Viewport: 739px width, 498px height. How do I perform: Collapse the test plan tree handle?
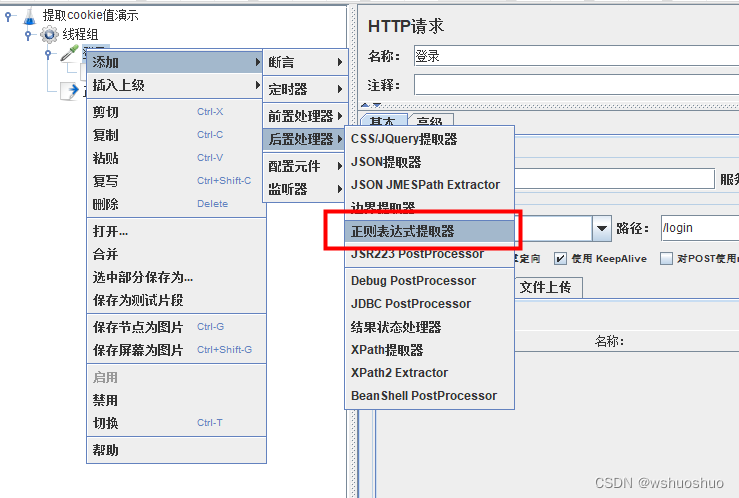click(8, 16)
